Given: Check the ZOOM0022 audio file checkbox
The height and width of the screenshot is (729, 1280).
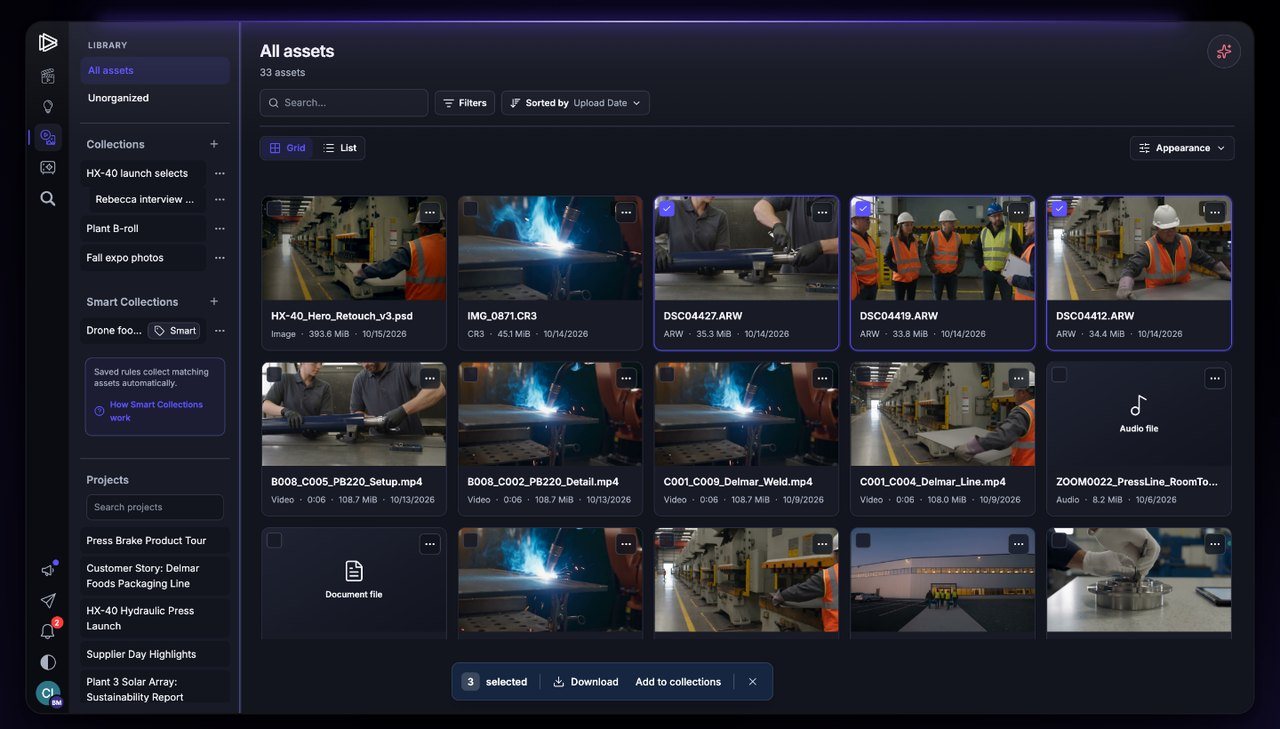Looking at the screenshot, I should pos(1059,374).
